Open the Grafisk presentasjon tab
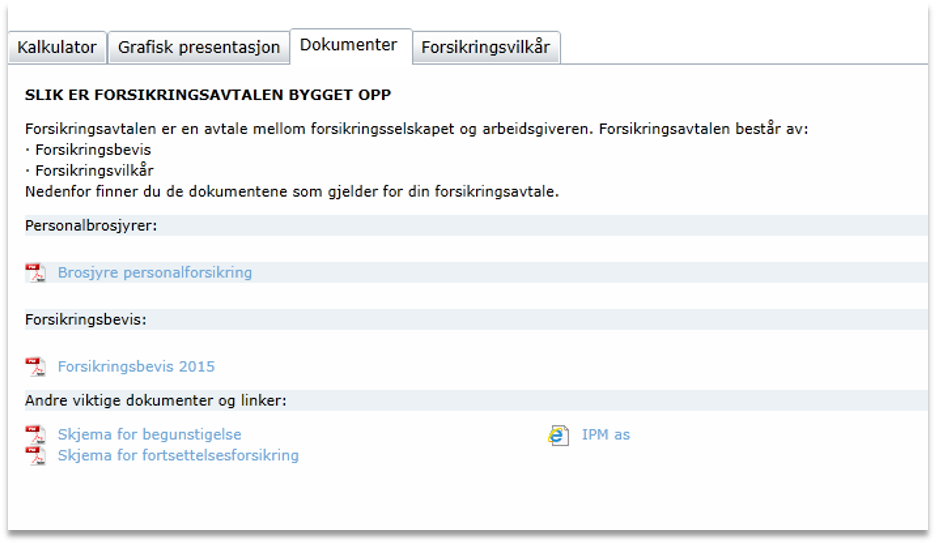Image resolution: width=936 pixels, height=544 pixels. point(199,47)
